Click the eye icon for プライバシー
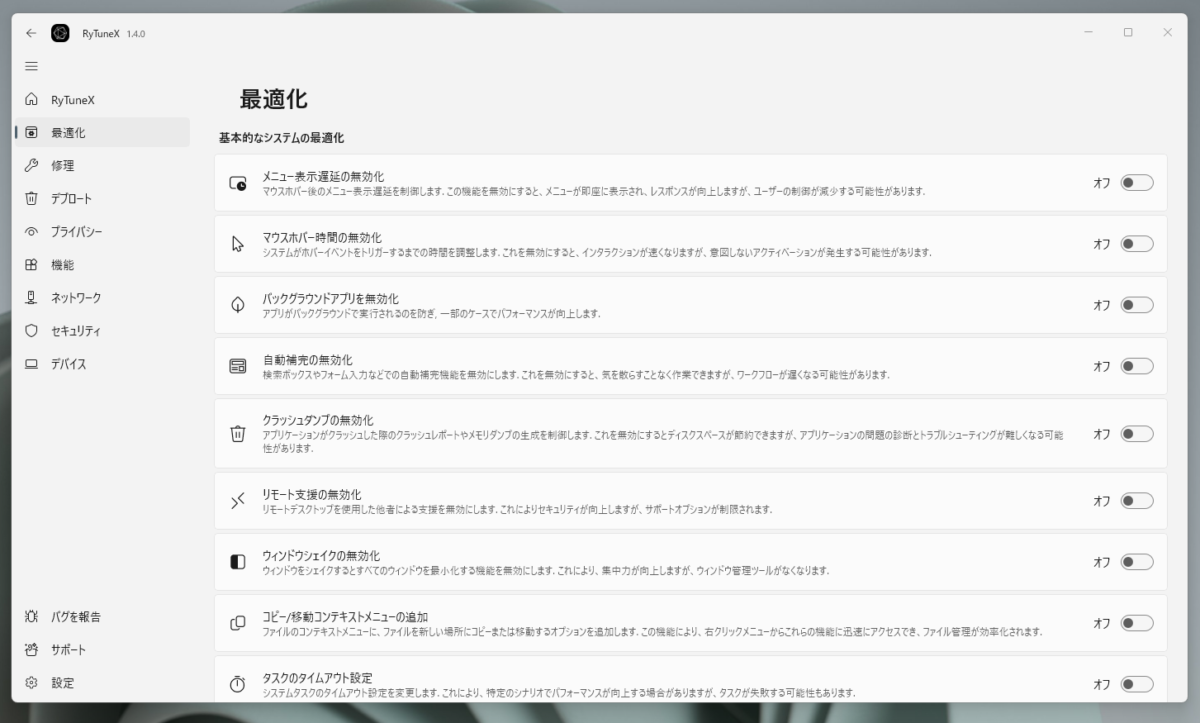Screen dimensions: 1200x723 click(31, 232)
